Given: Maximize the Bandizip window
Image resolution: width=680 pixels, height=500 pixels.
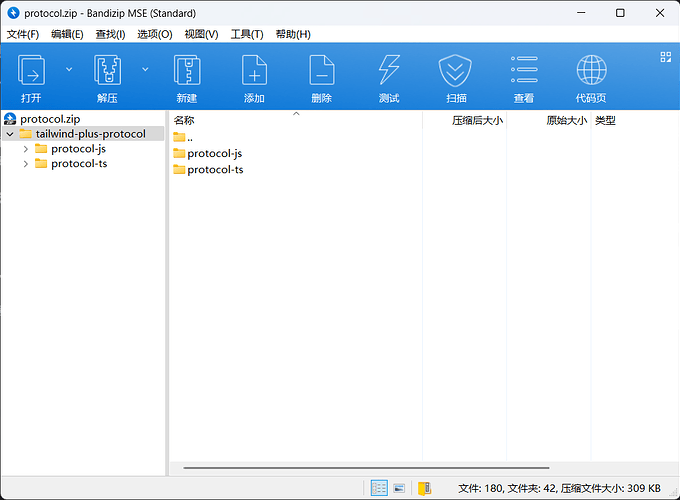Looking at the screenshot, I should coord(620,13).
